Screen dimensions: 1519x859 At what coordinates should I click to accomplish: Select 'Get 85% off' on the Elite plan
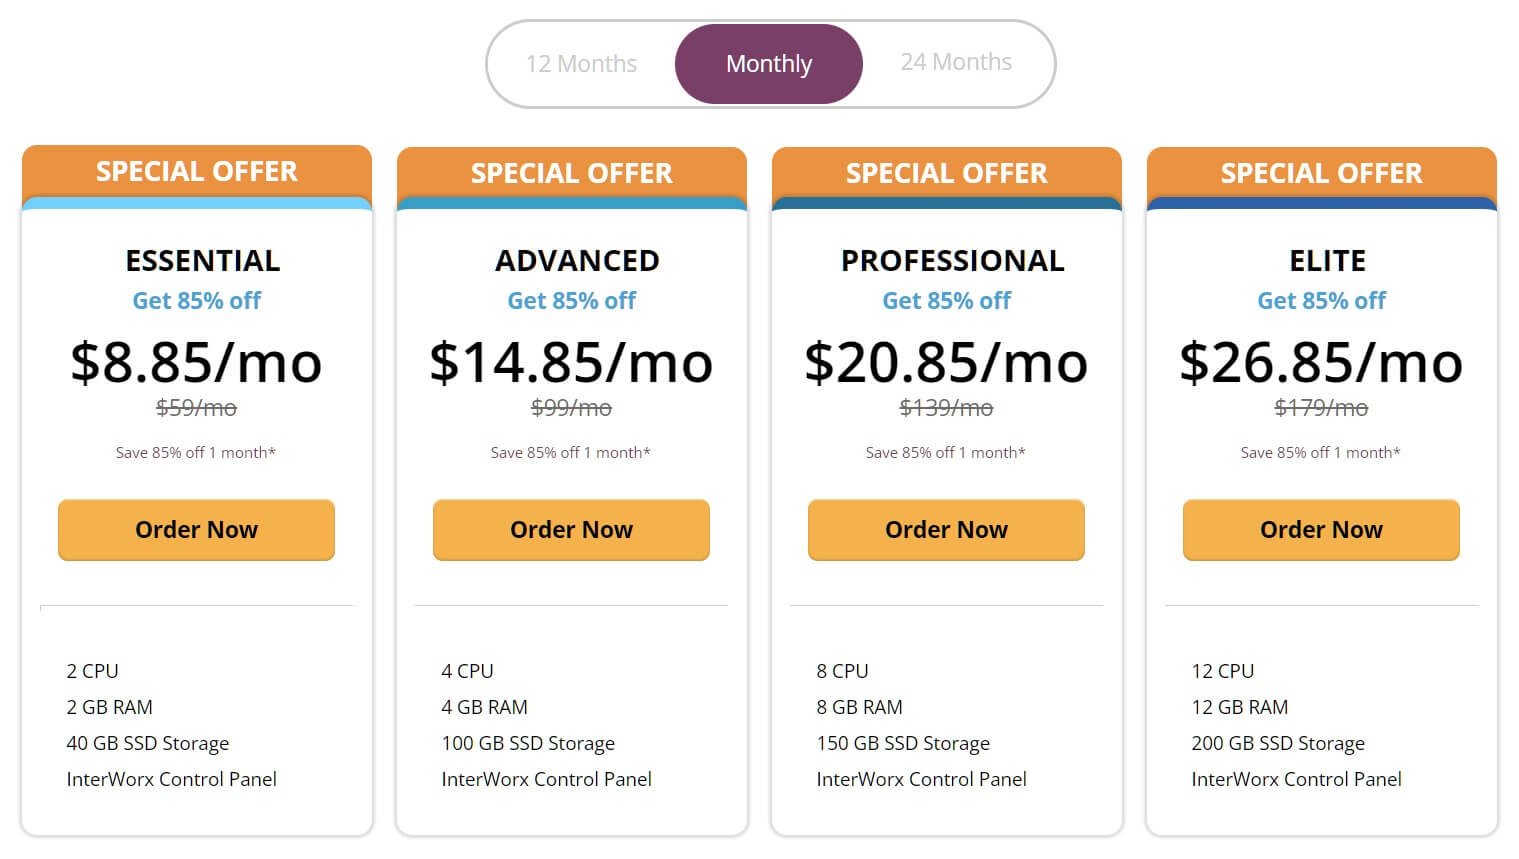(1321, 301)
